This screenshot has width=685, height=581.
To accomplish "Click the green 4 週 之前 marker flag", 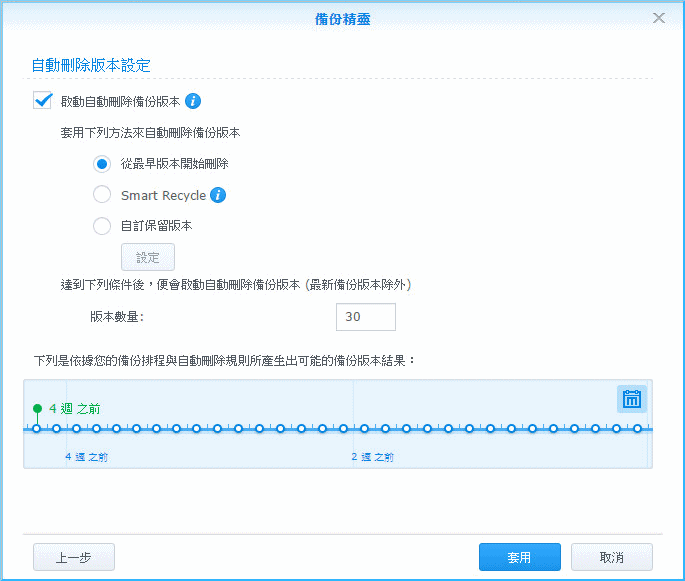I will coord(37,408).
